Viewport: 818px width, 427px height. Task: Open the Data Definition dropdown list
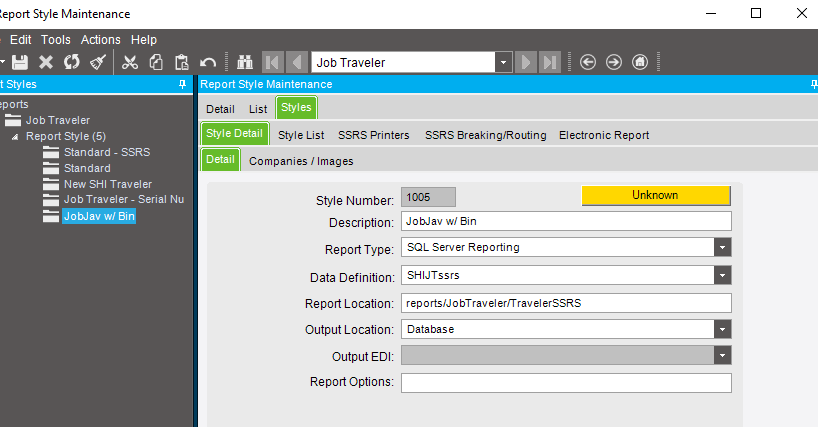pos(722,275)
